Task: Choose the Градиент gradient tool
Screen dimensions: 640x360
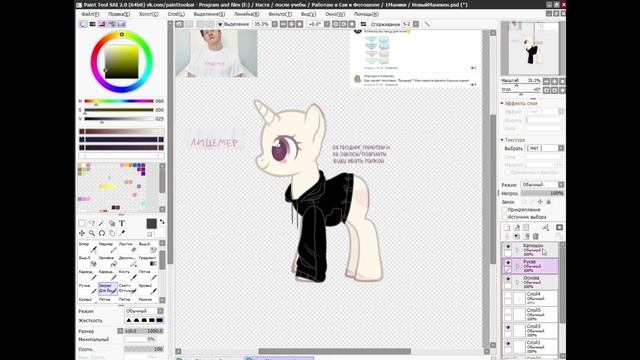Action: [148, 261]
